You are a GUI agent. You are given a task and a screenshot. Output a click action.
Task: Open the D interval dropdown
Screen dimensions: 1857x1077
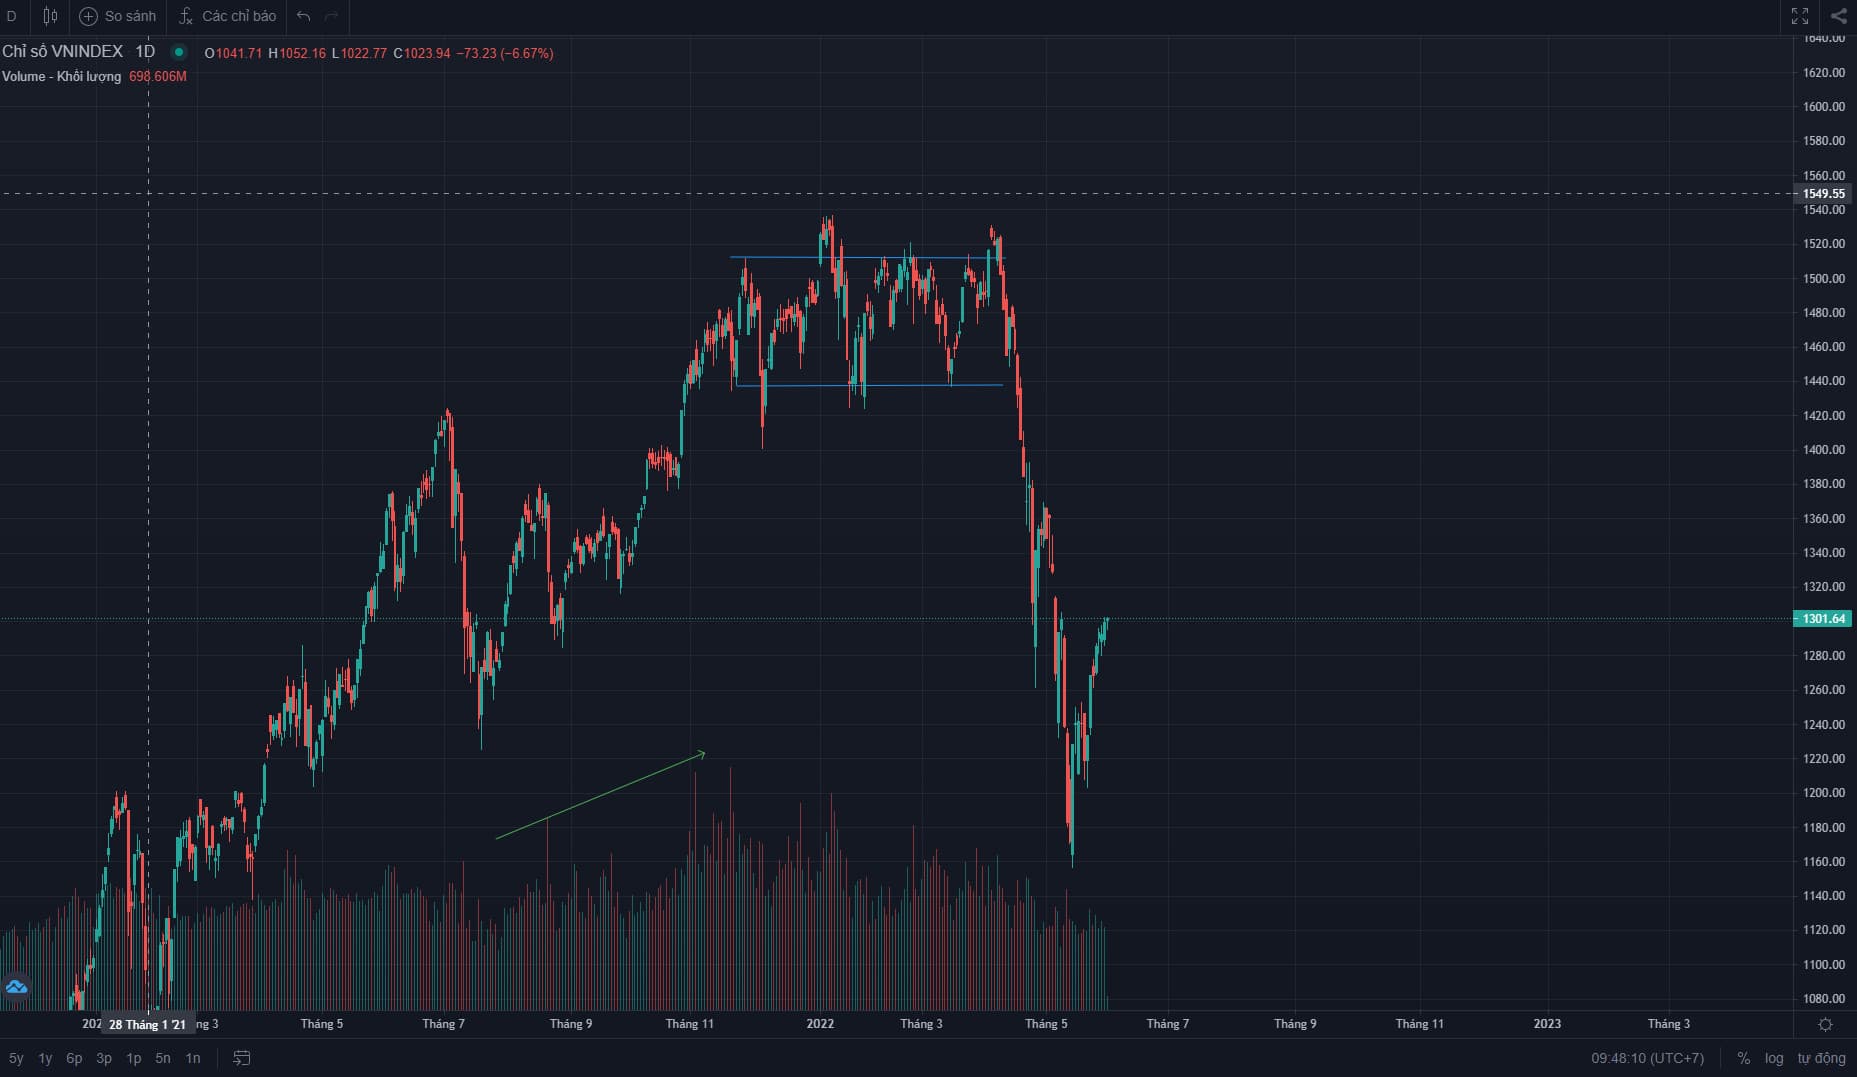12,16
